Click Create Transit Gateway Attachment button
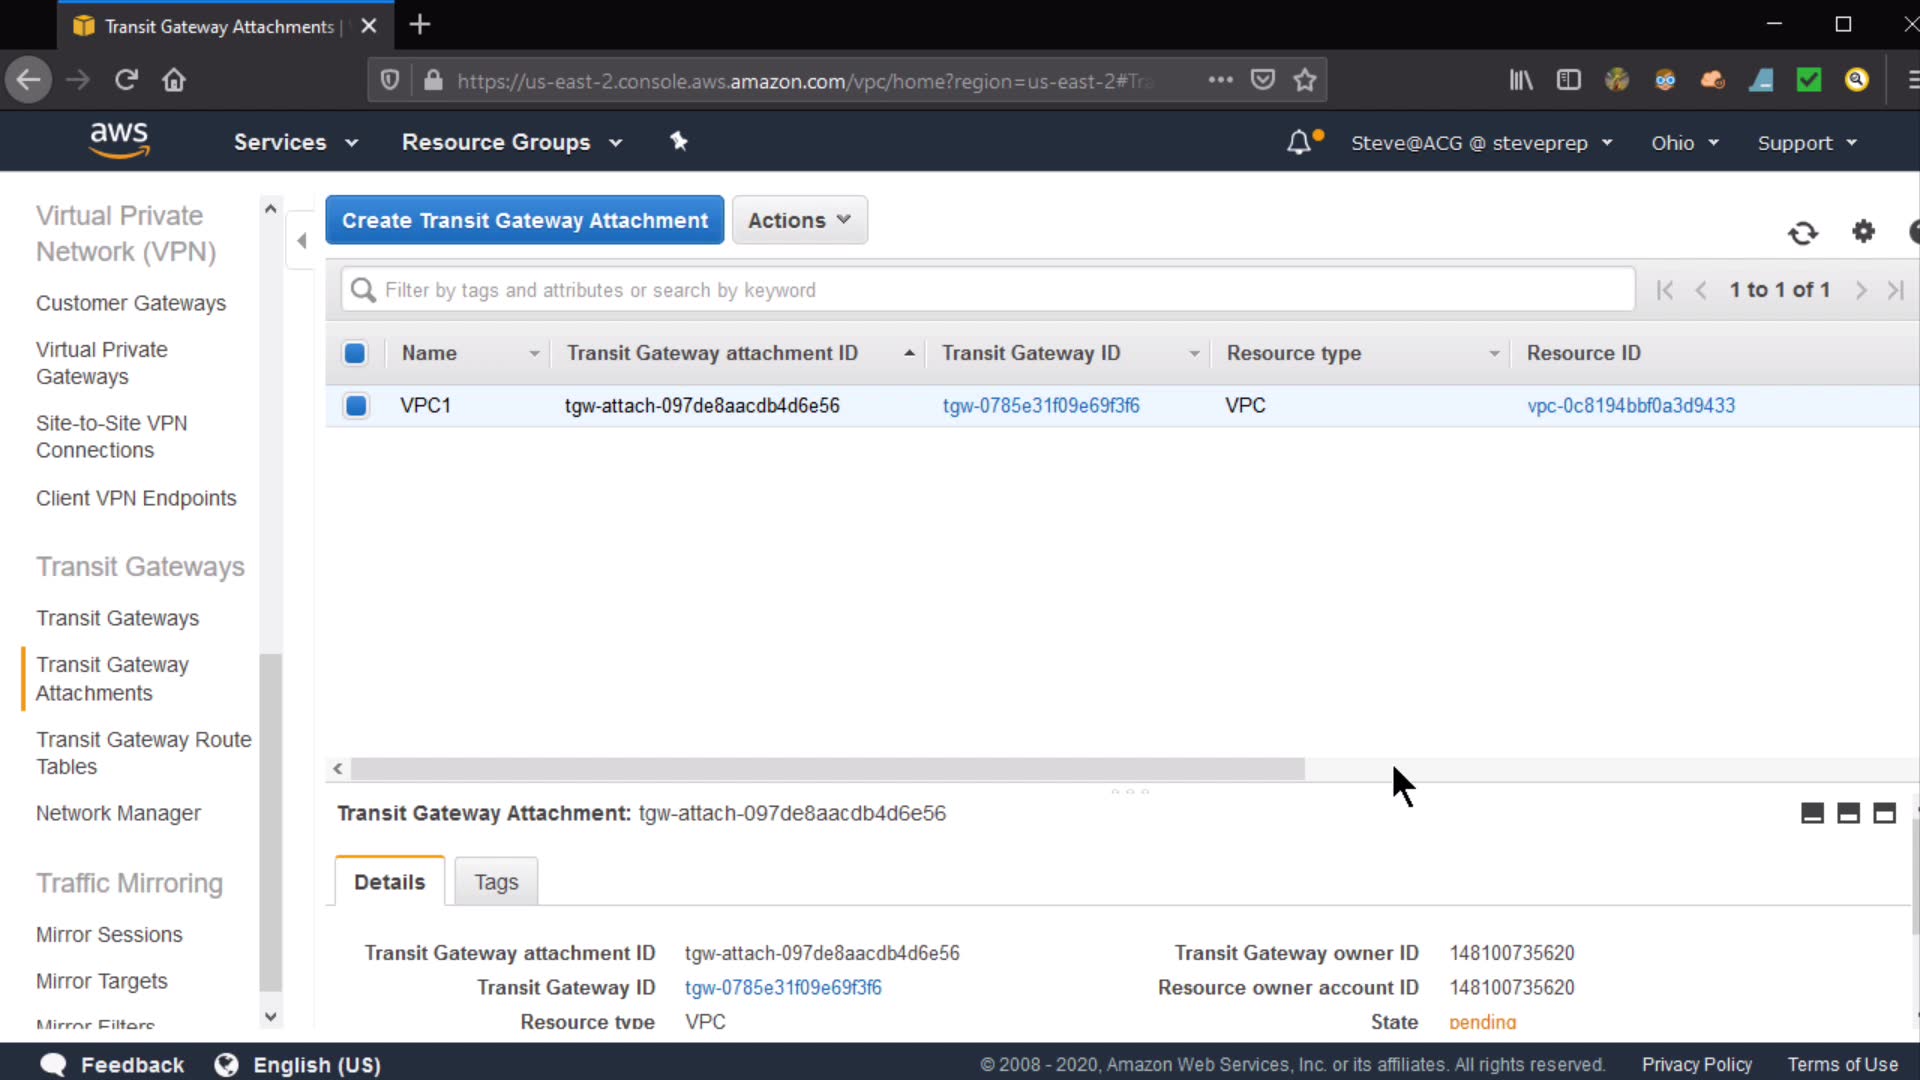1920x1080 pixels. pyautogui.click(x=524, y=220)
